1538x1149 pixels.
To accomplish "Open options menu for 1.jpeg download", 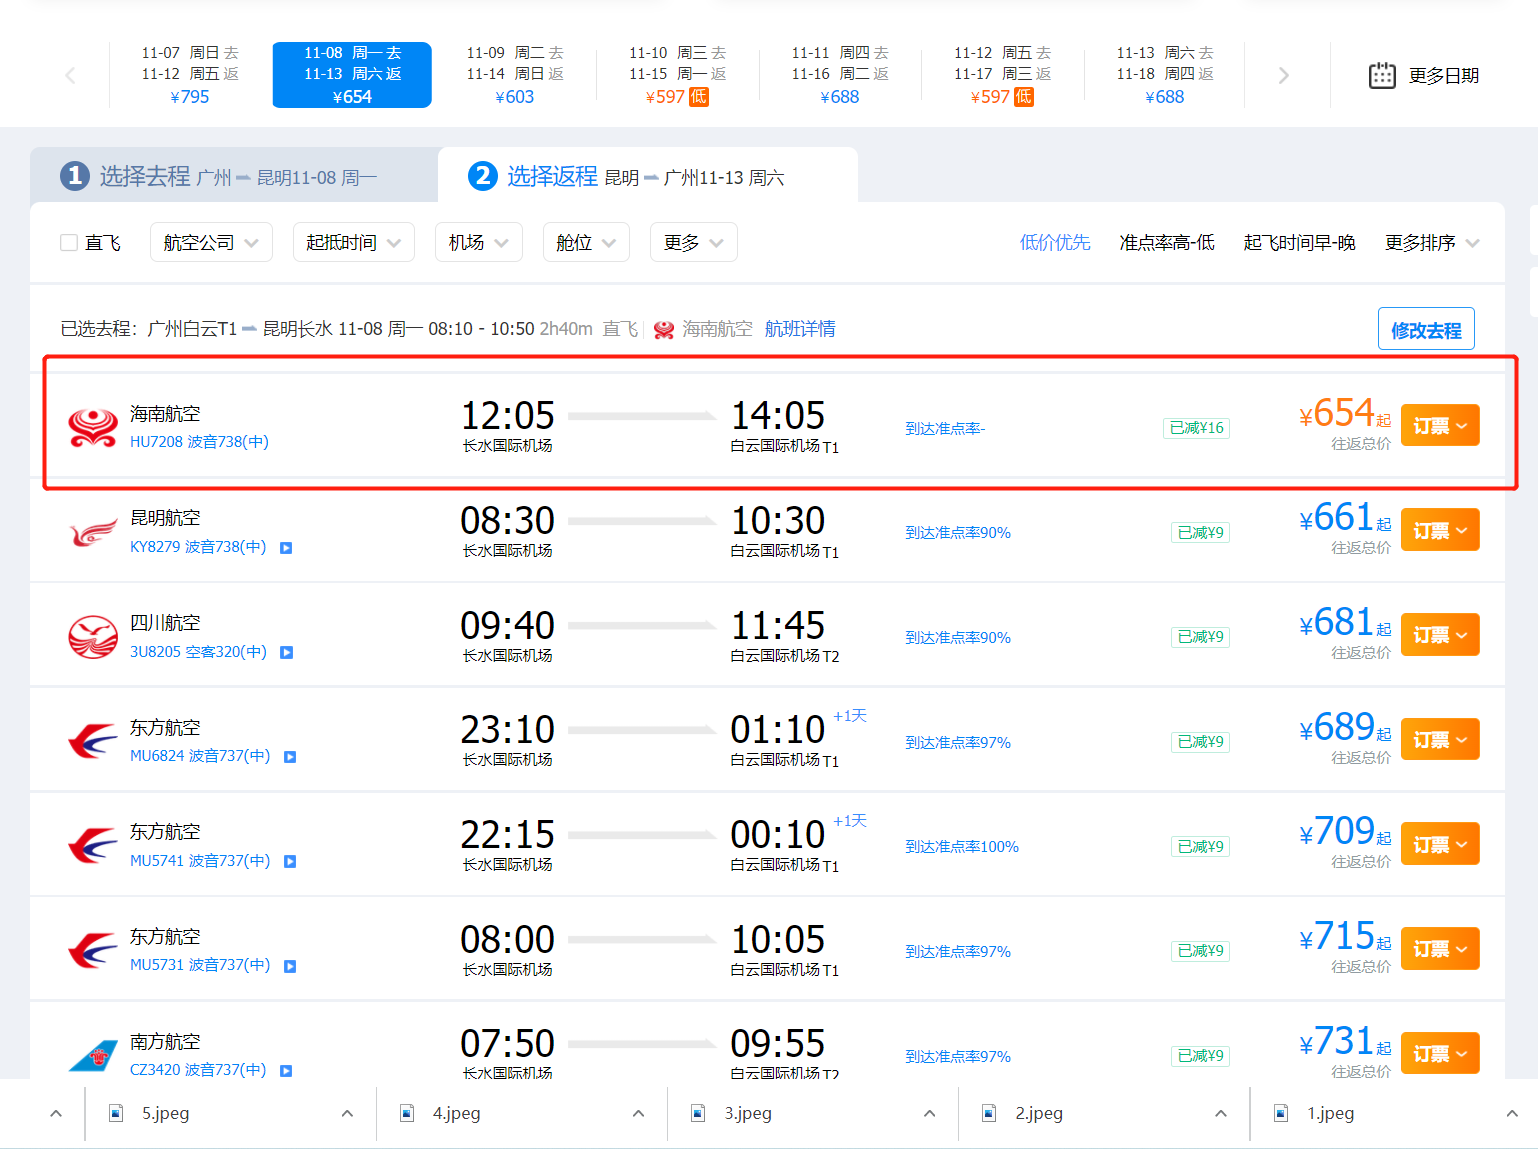I will pyautogui.click(x=1512, y=1113).
